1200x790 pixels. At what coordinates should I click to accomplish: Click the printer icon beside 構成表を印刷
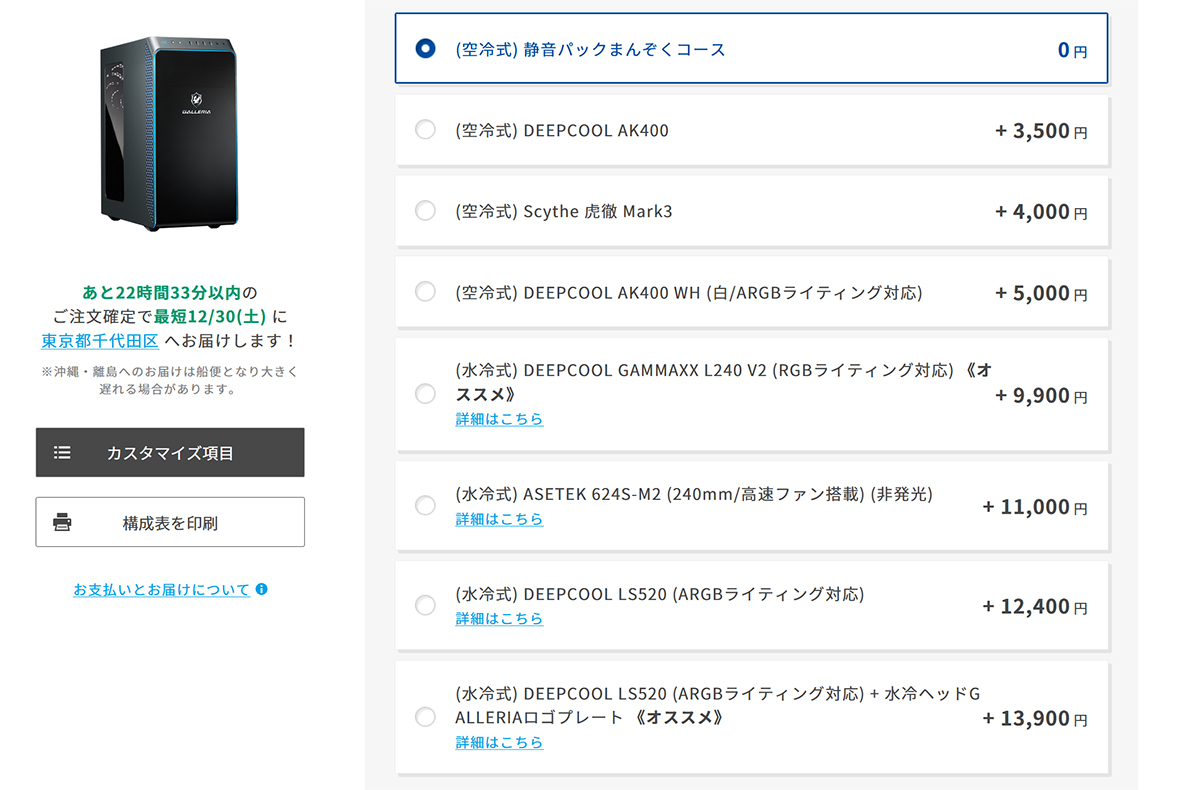click(x=62, y=522)
